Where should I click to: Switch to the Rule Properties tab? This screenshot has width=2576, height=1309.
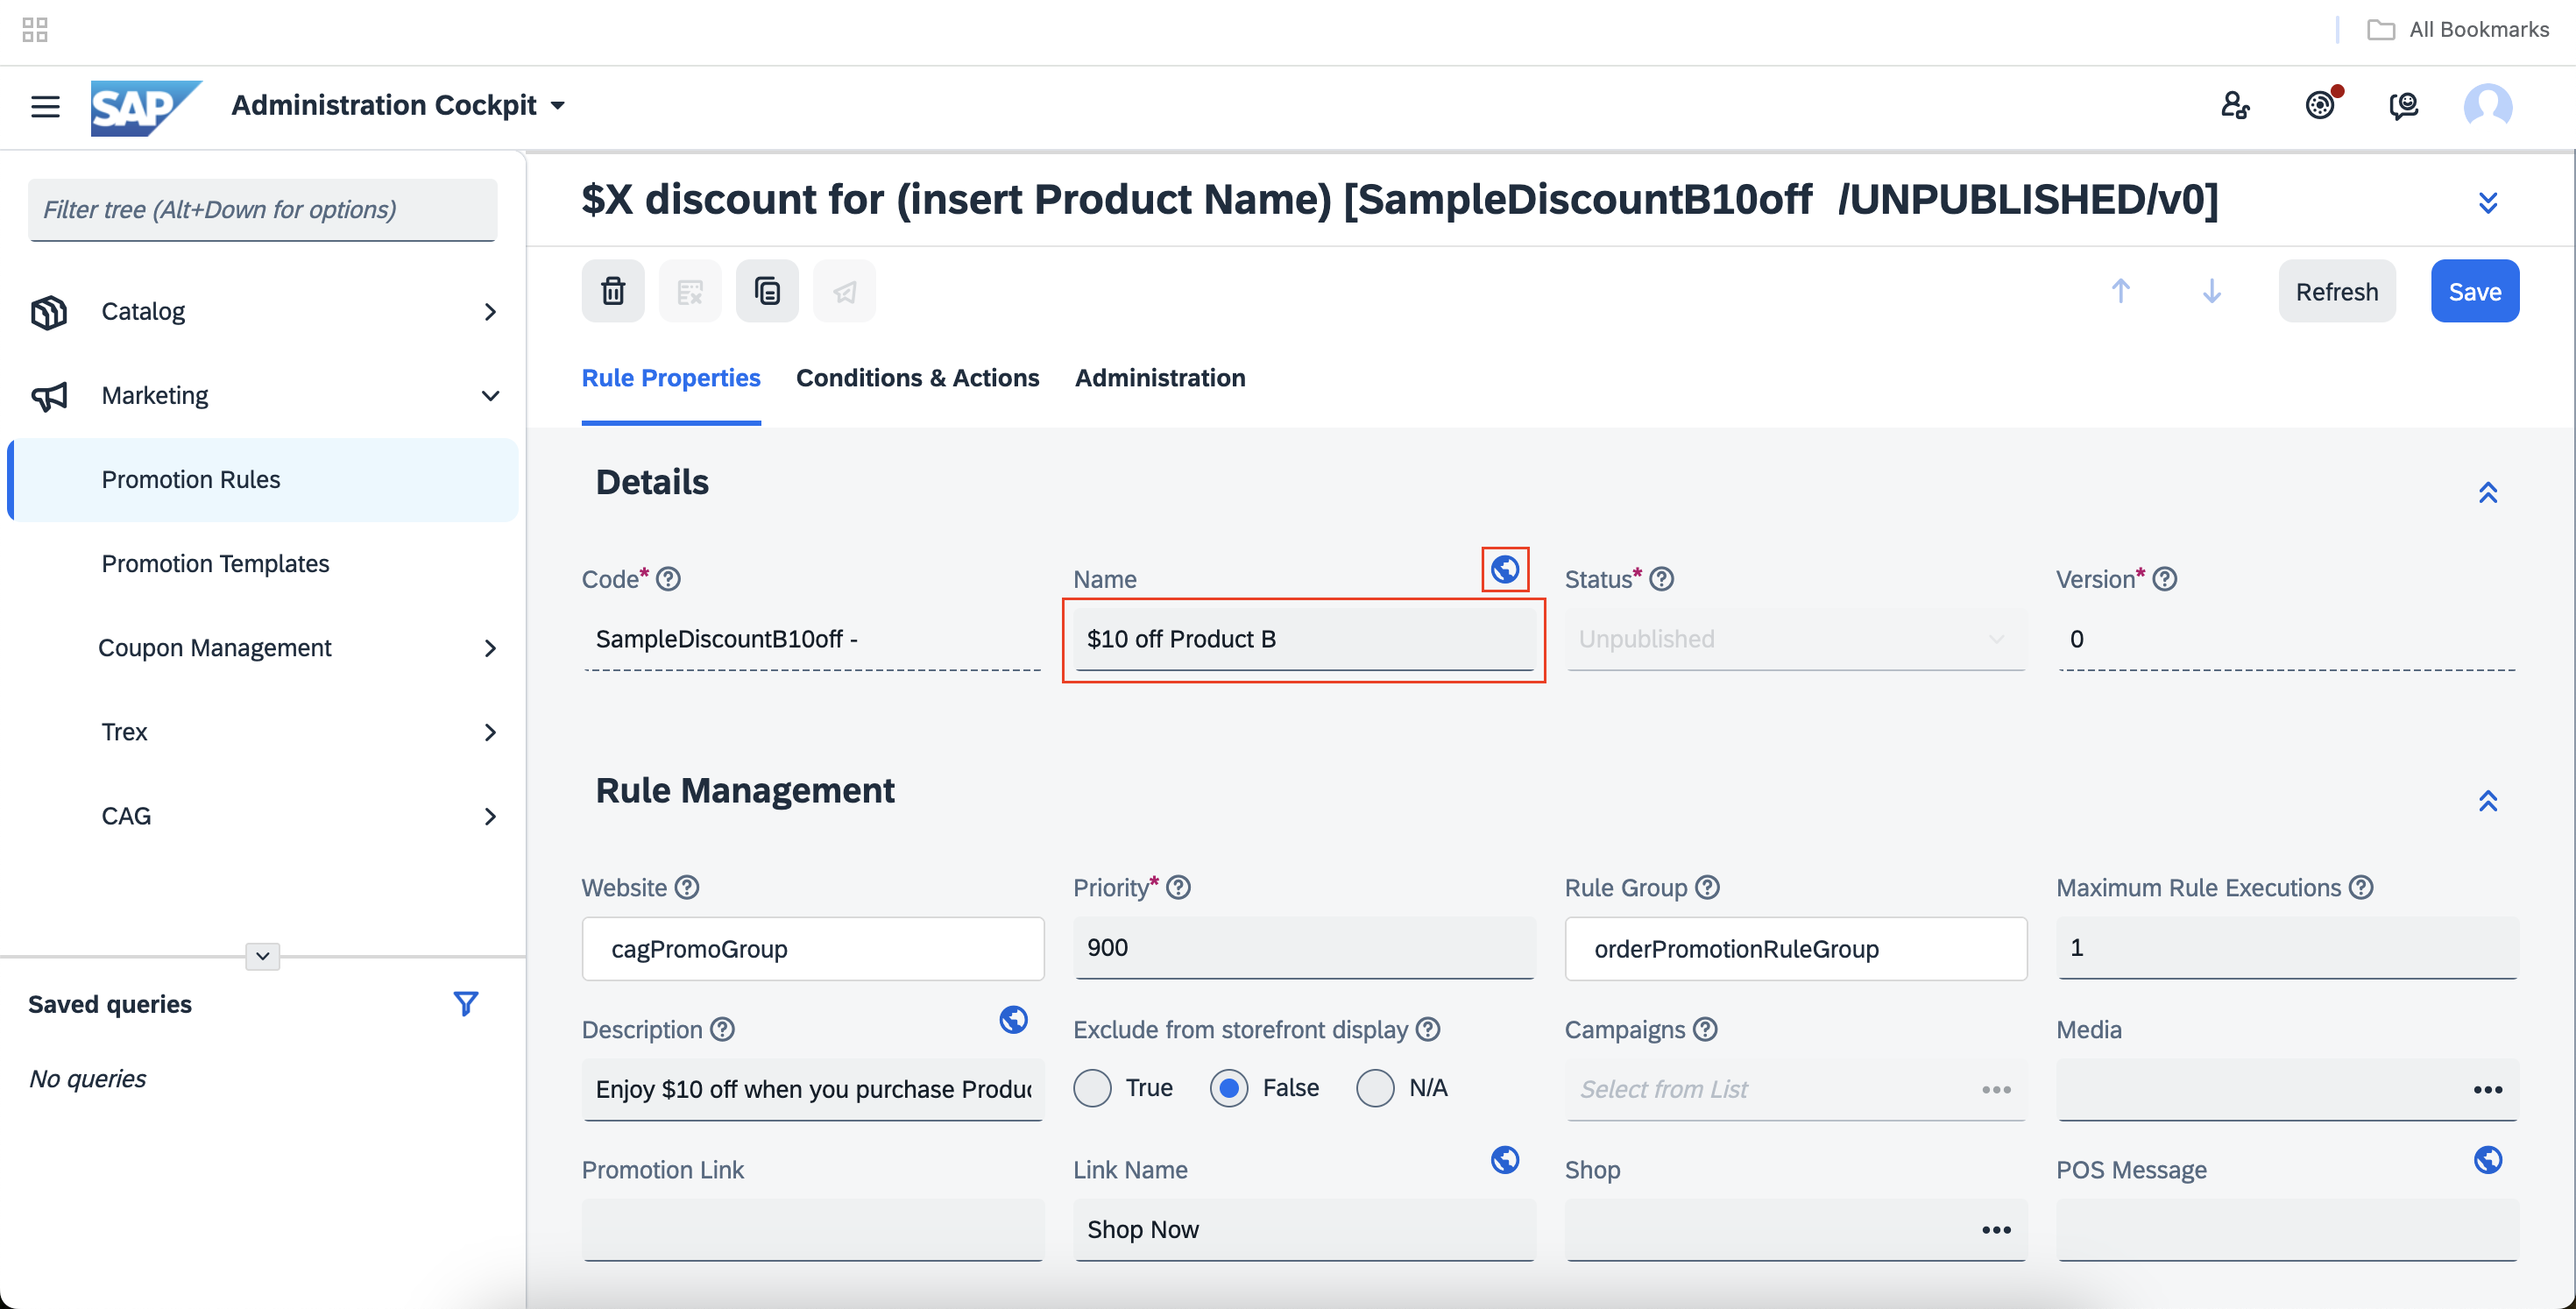tap(671, 378)
